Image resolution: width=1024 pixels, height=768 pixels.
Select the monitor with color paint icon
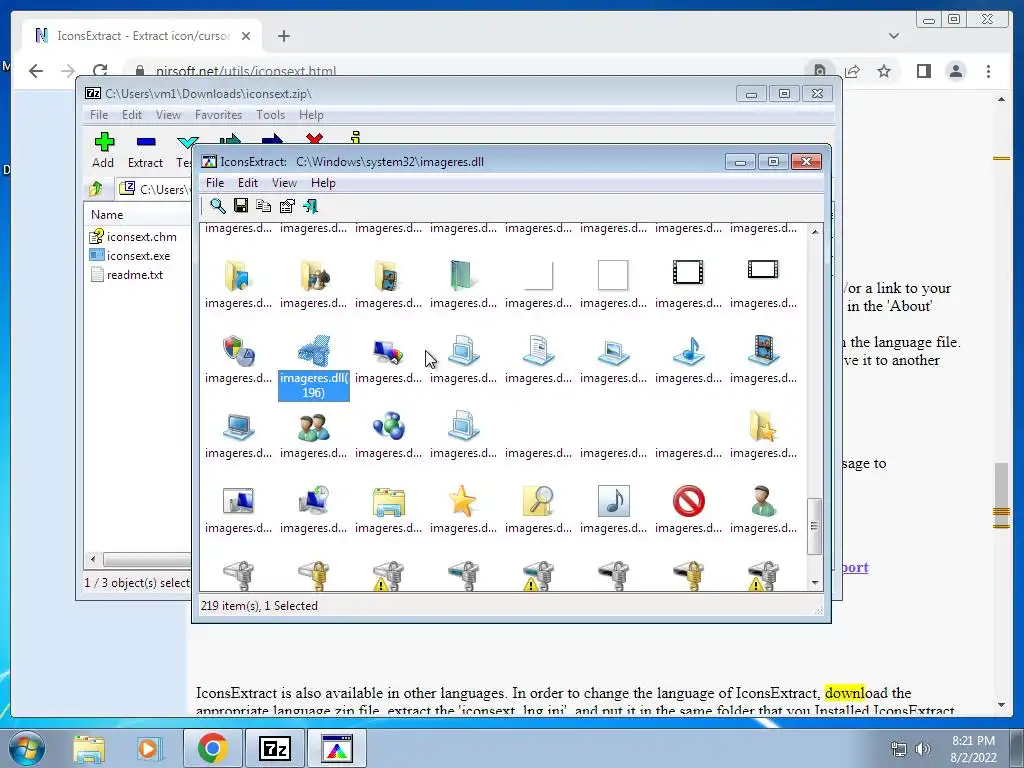388,351
